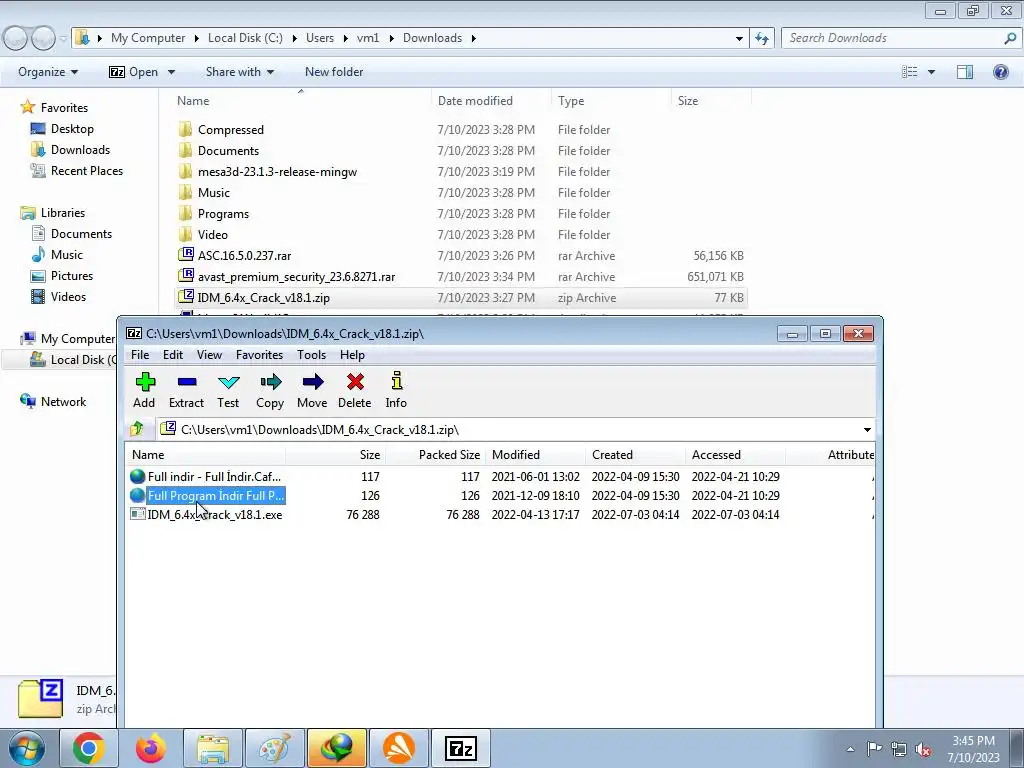Open Internet Download Manager taskbar icon

(337, 748)
